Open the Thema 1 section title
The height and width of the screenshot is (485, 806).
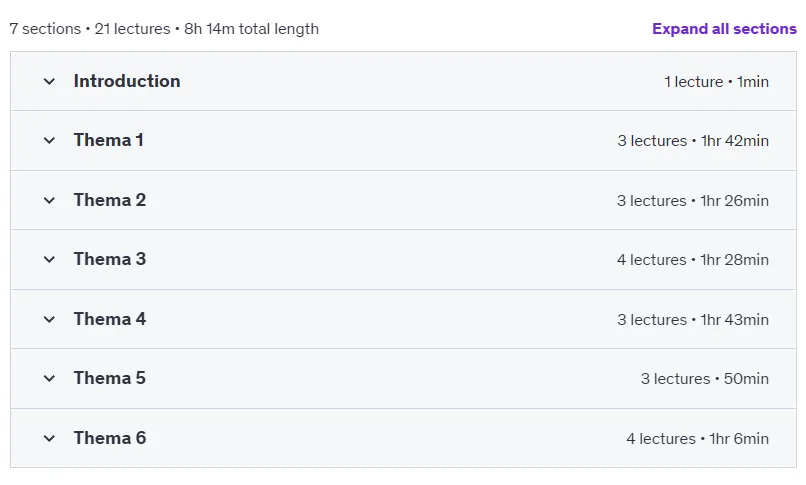[108, 140]
